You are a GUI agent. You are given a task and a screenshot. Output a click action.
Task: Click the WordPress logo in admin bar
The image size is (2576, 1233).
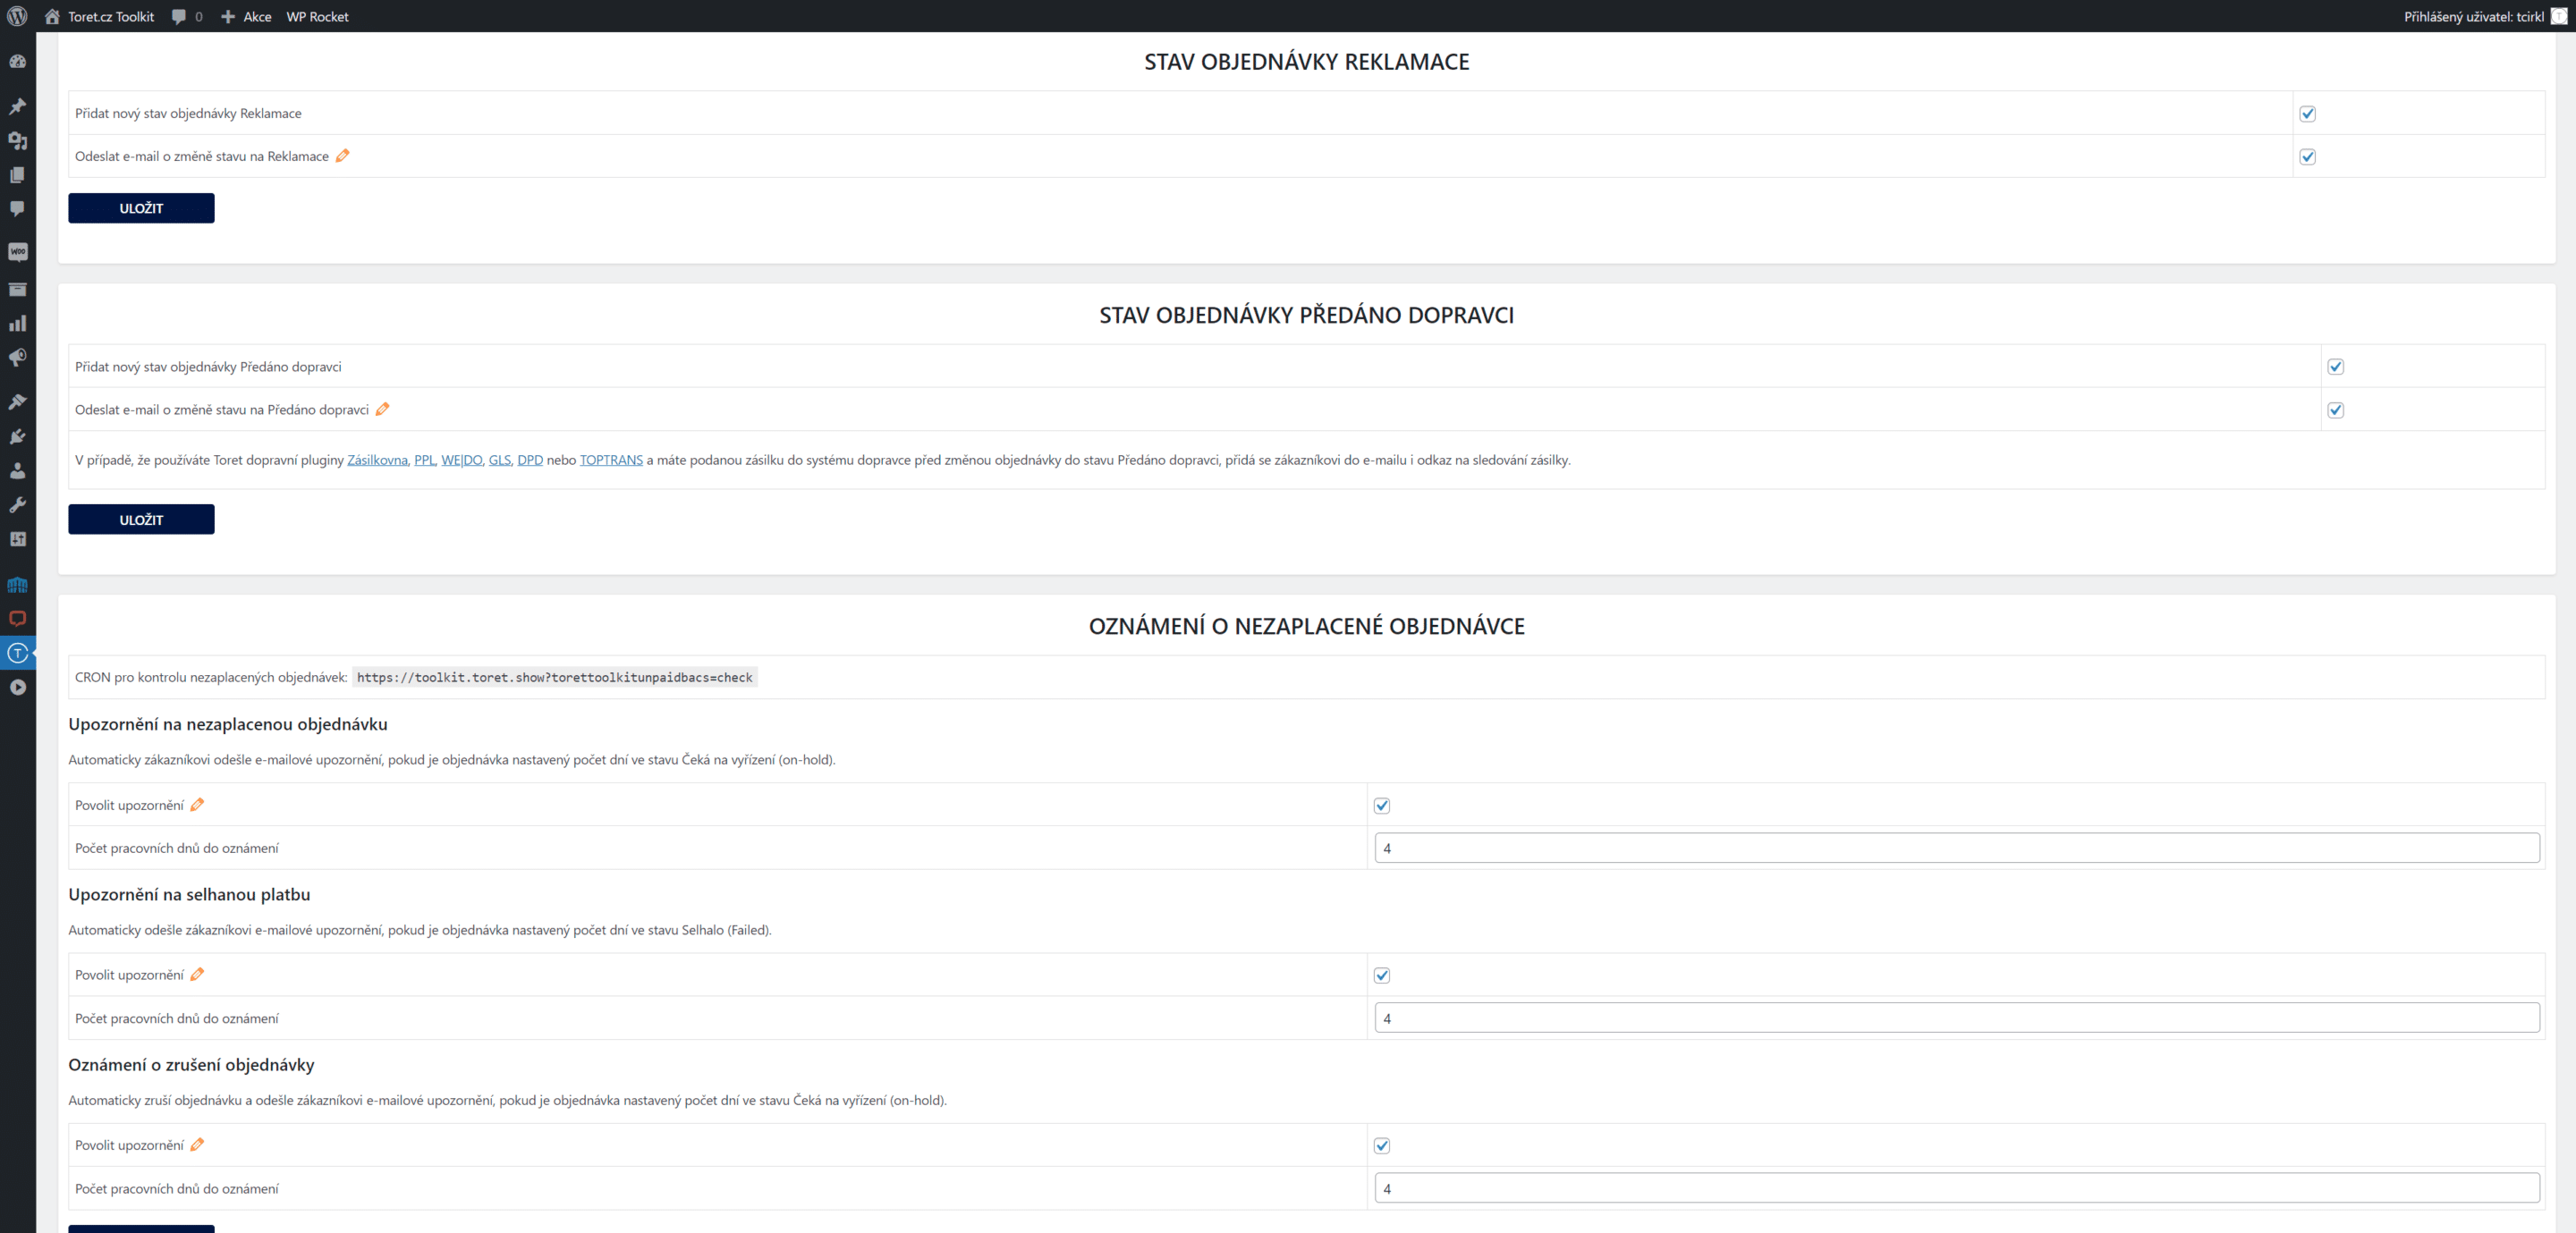[17, 16]
